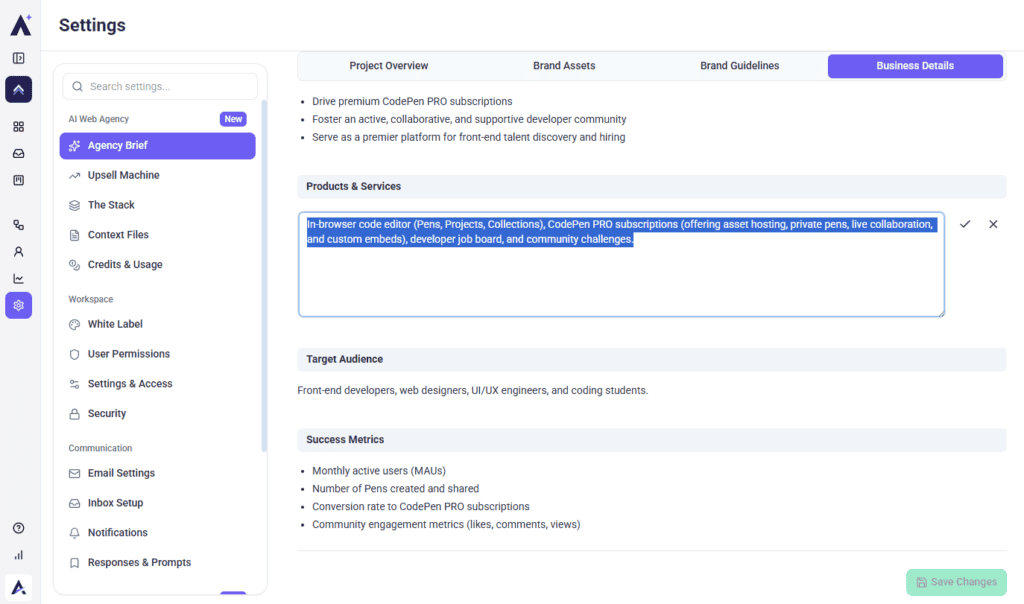Open the inbox tray icon in rail

[x=18, y=153]
